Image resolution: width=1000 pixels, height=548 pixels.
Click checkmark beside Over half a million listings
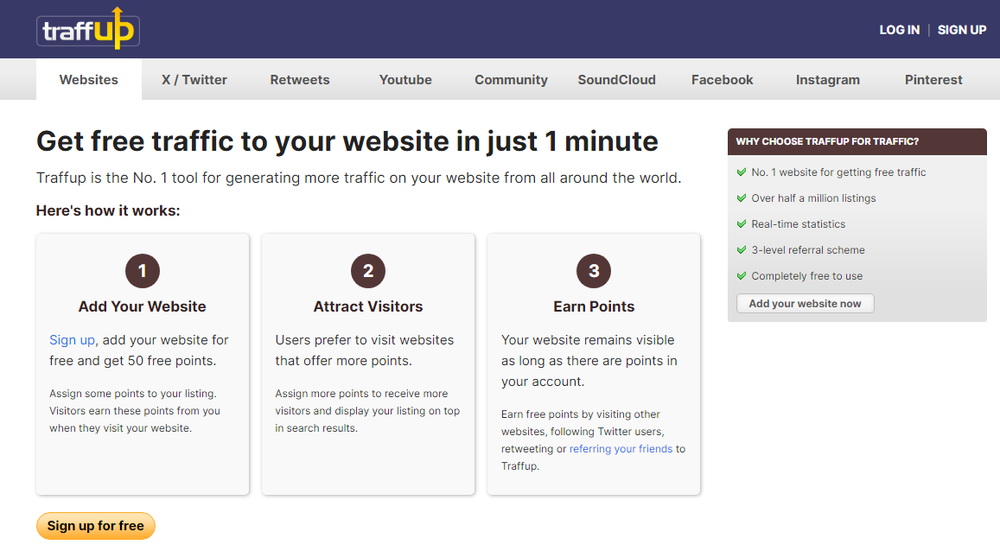pos(741,198)
